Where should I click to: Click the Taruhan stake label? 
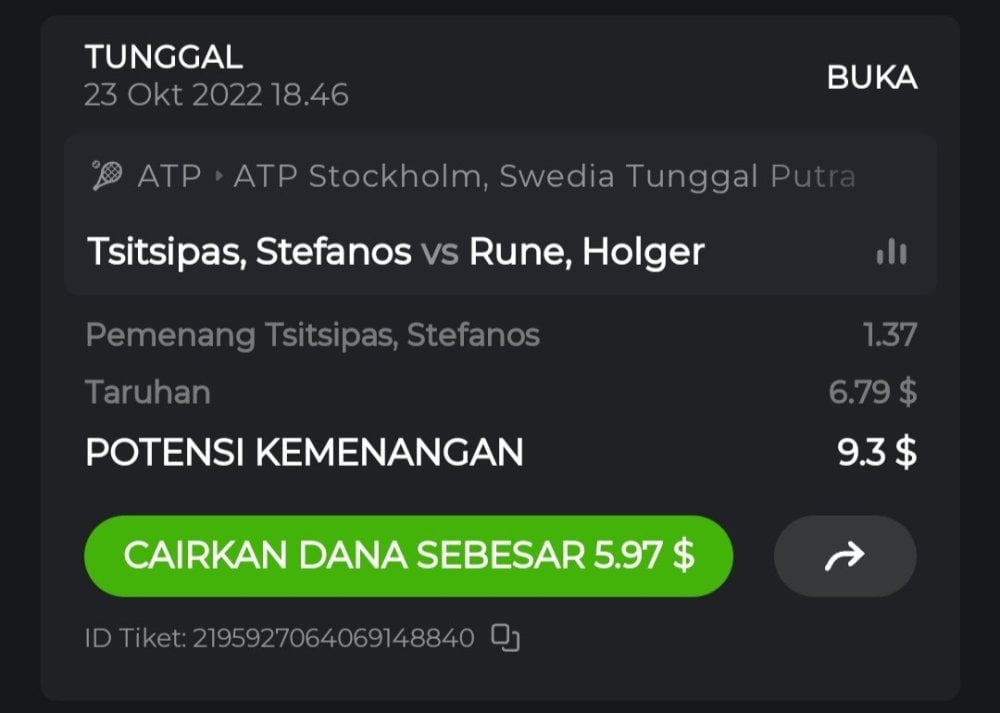pos(148,392)
